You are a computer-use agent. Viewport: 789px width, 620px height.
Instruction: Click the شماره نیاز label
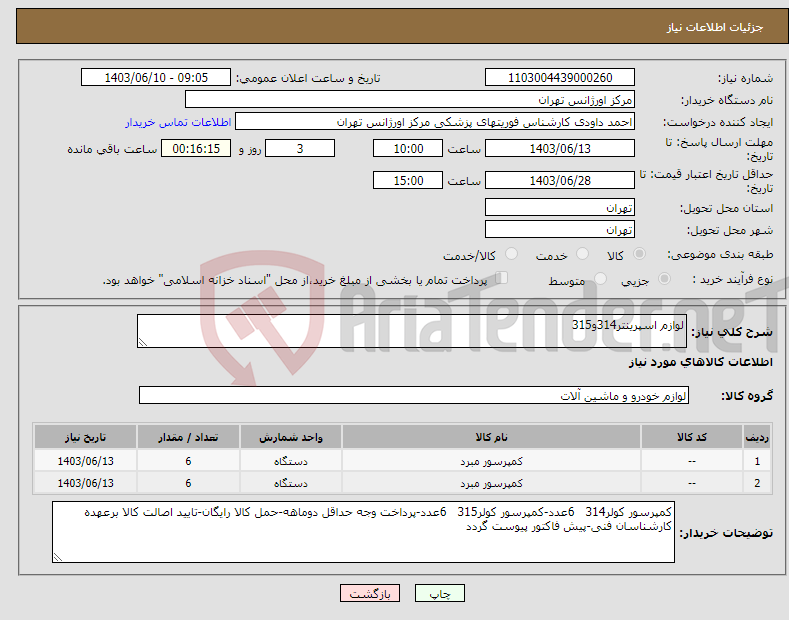click(745, 78)
